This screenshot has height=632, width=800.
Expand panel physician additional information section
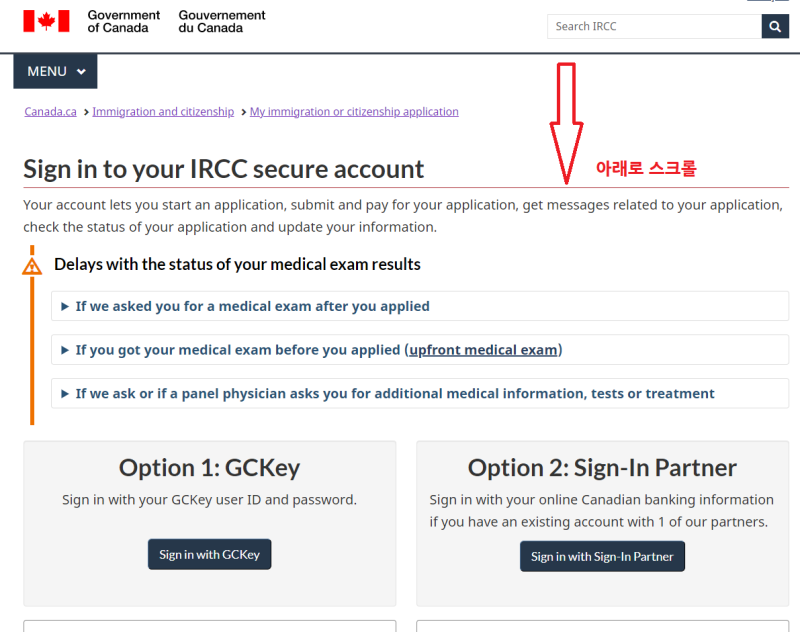point(420,393)
